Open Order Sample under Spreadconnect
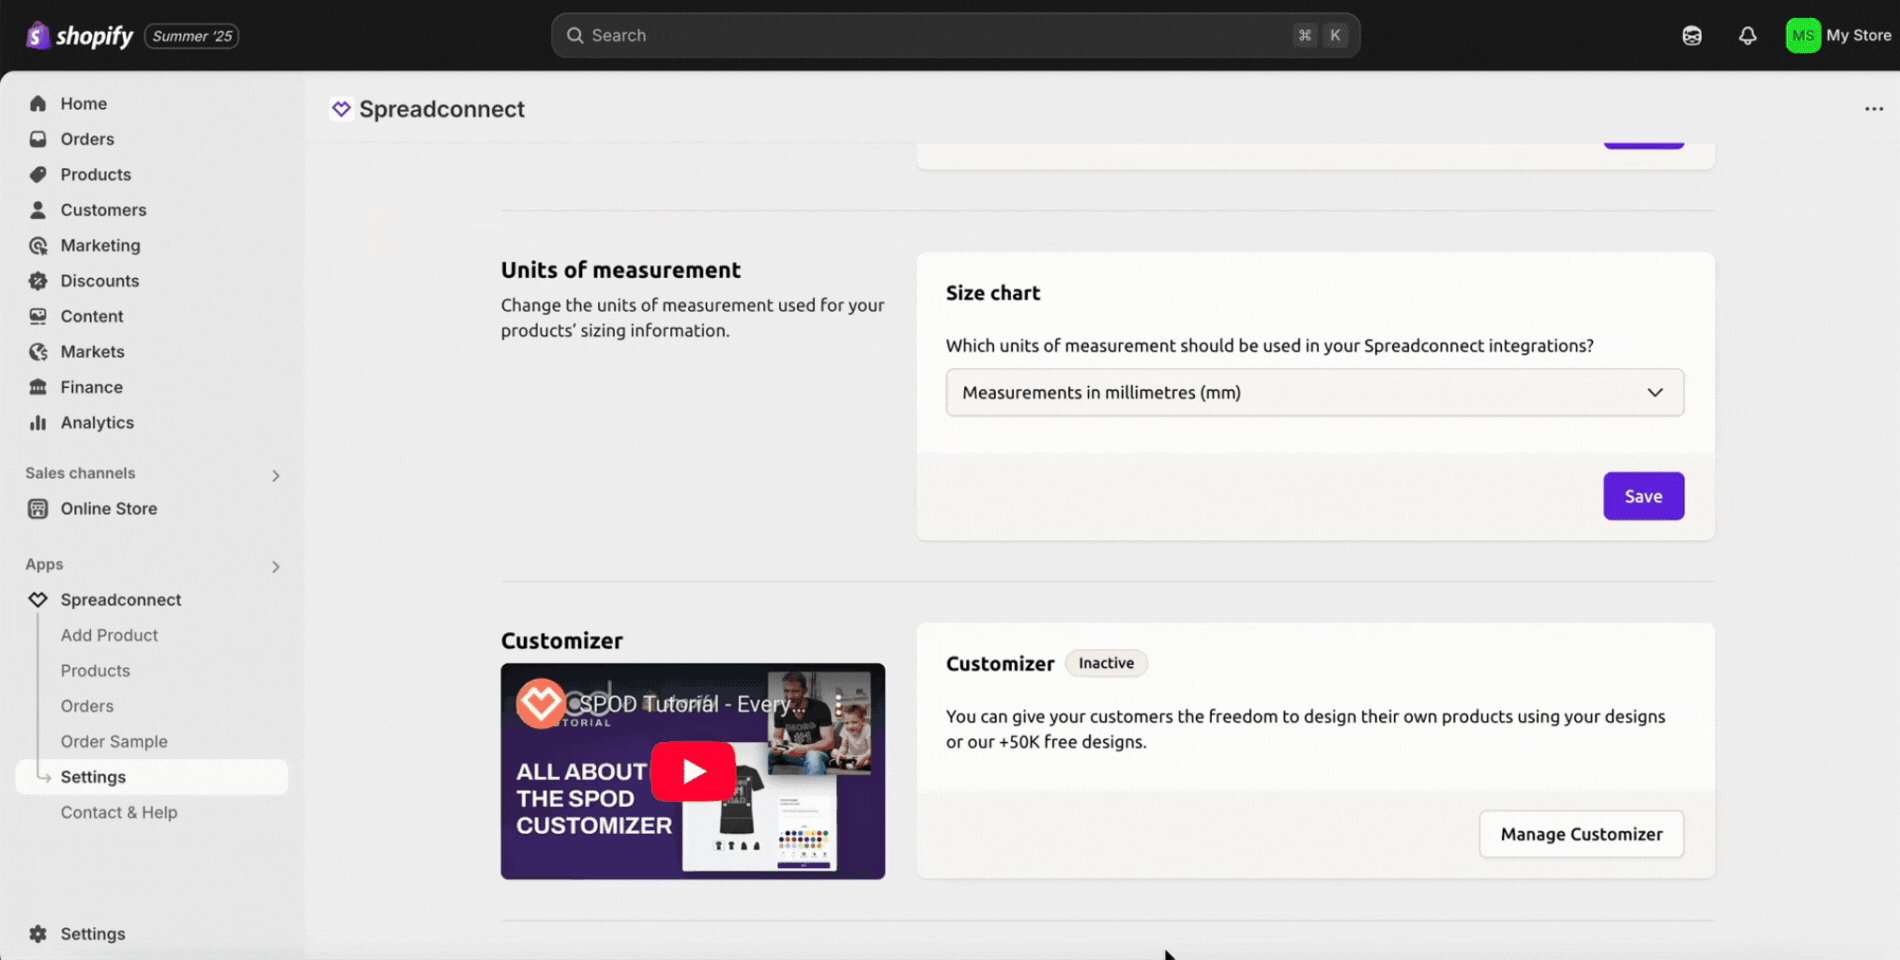Viewport: 1900px width, 960px height. coord(114,742)
